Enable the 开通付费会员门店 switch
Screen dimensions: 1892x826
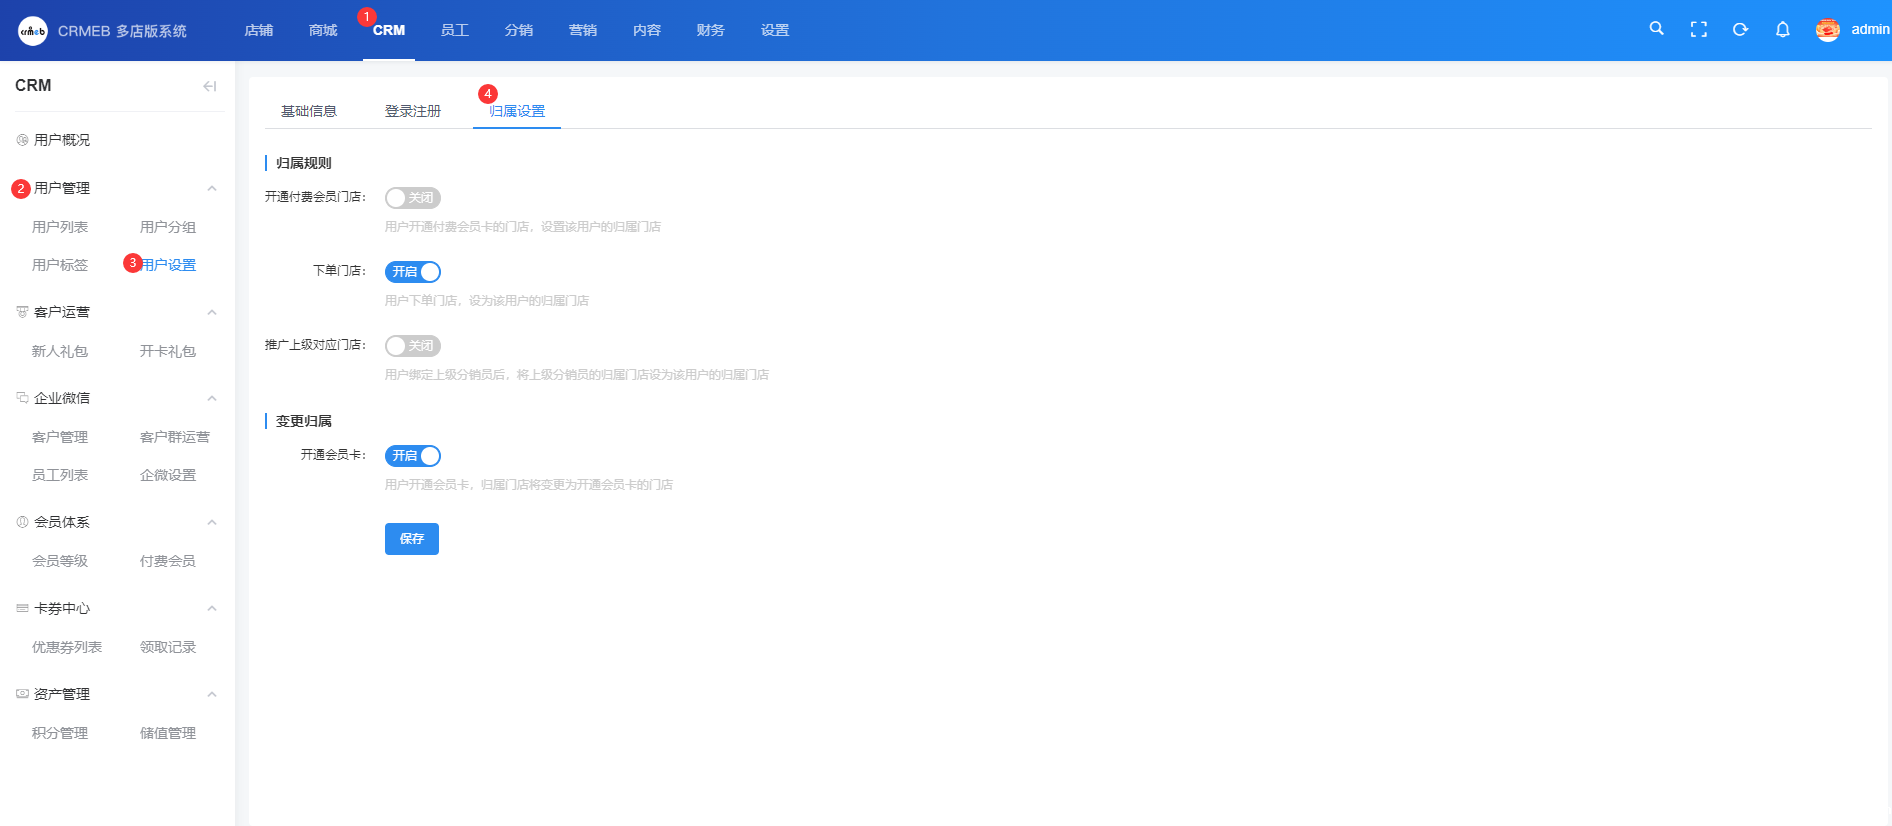coord(412,198)
